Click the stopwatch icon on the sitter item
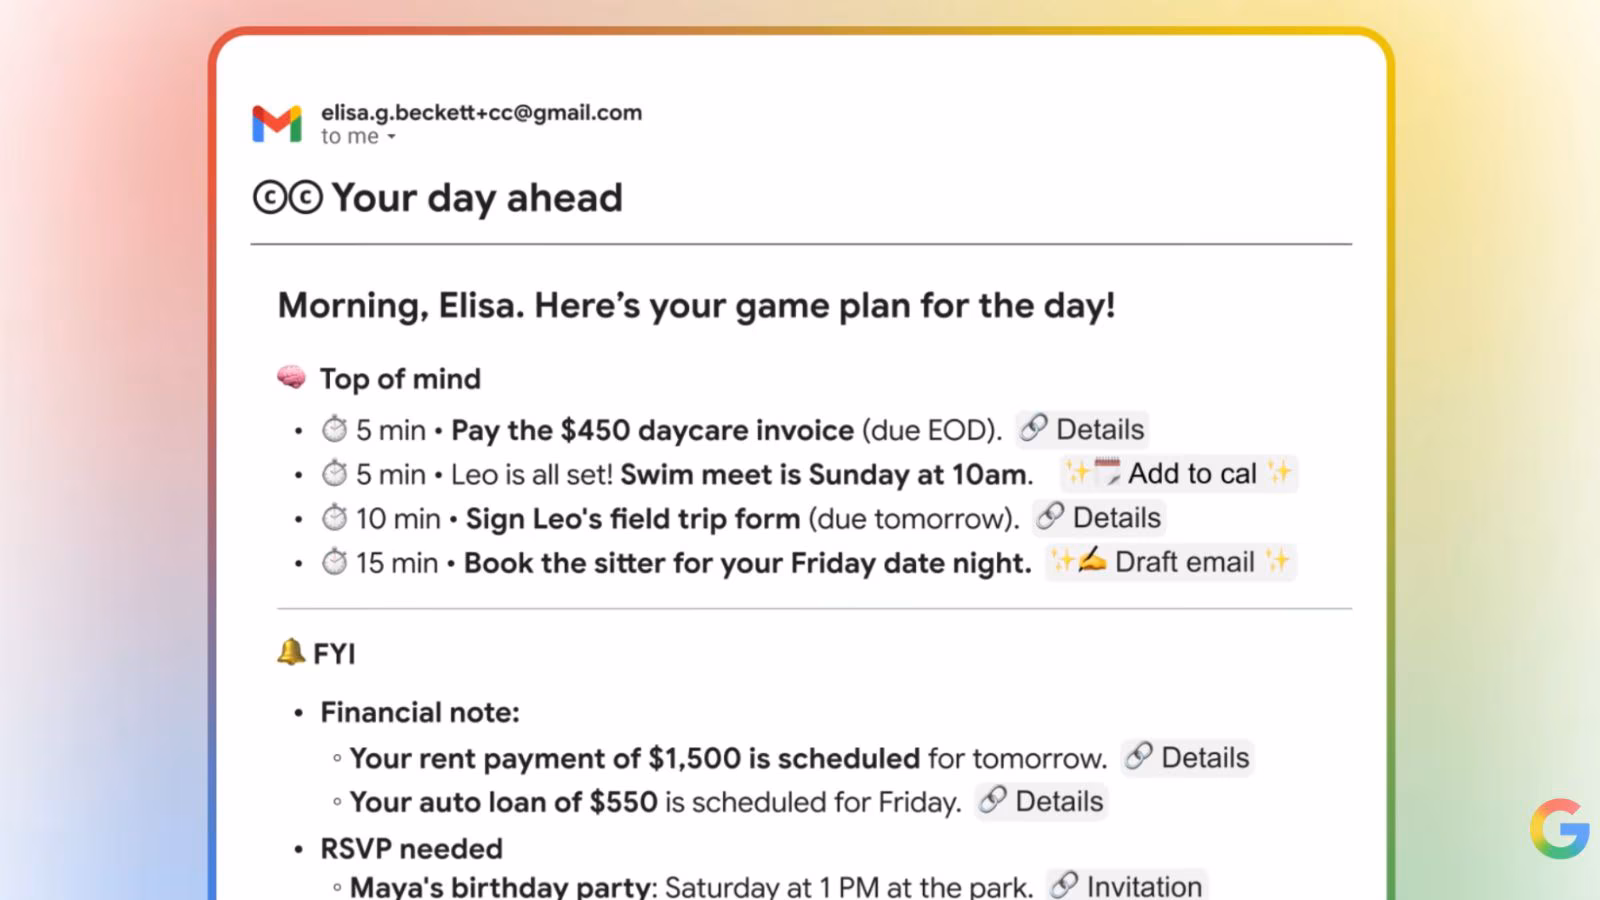Image resolution: width=1600 pixels, height=900 pixels. 334,562
